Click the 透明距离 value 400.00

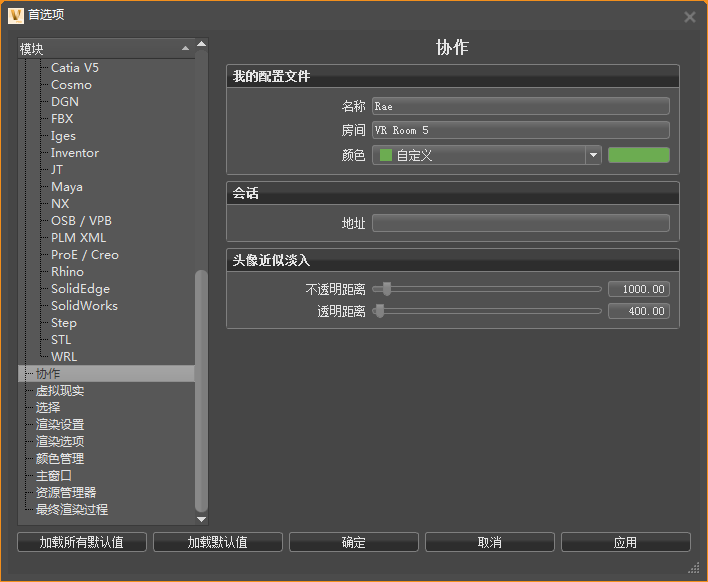click(639, 311)
